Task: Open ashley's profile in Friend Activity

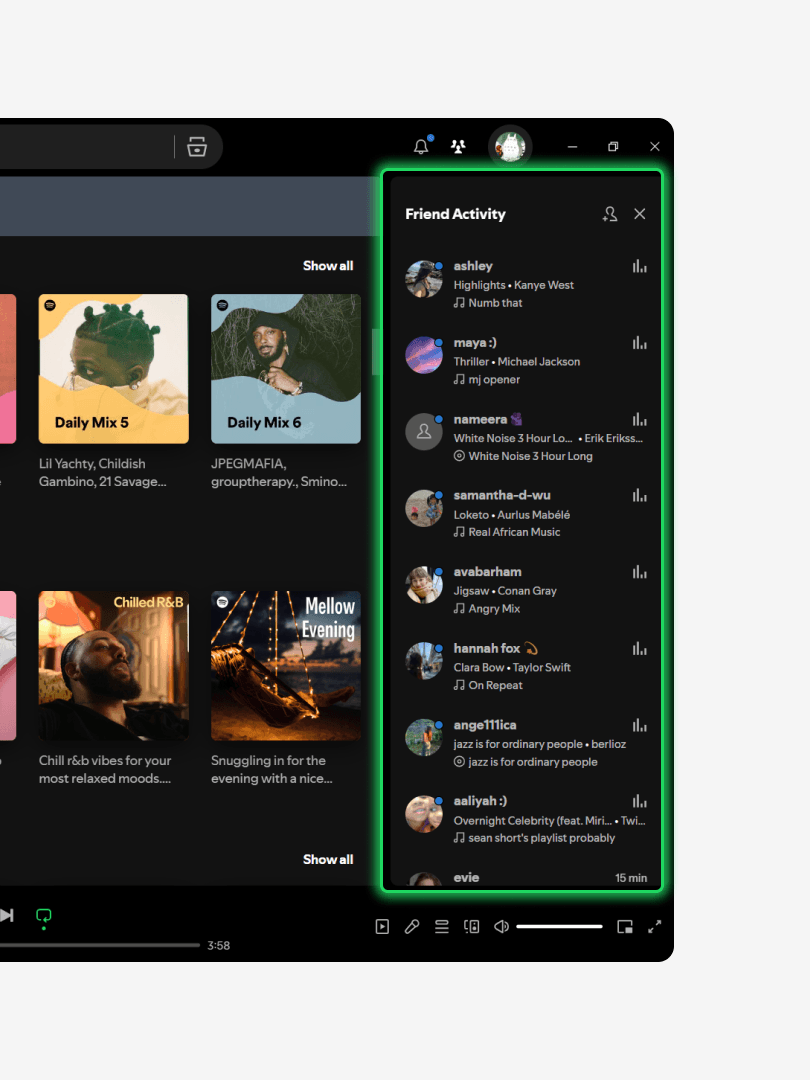Action: 473,266
